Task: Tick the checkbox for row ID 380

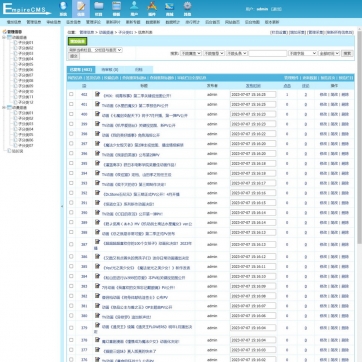Action: [x=71, y=315]
